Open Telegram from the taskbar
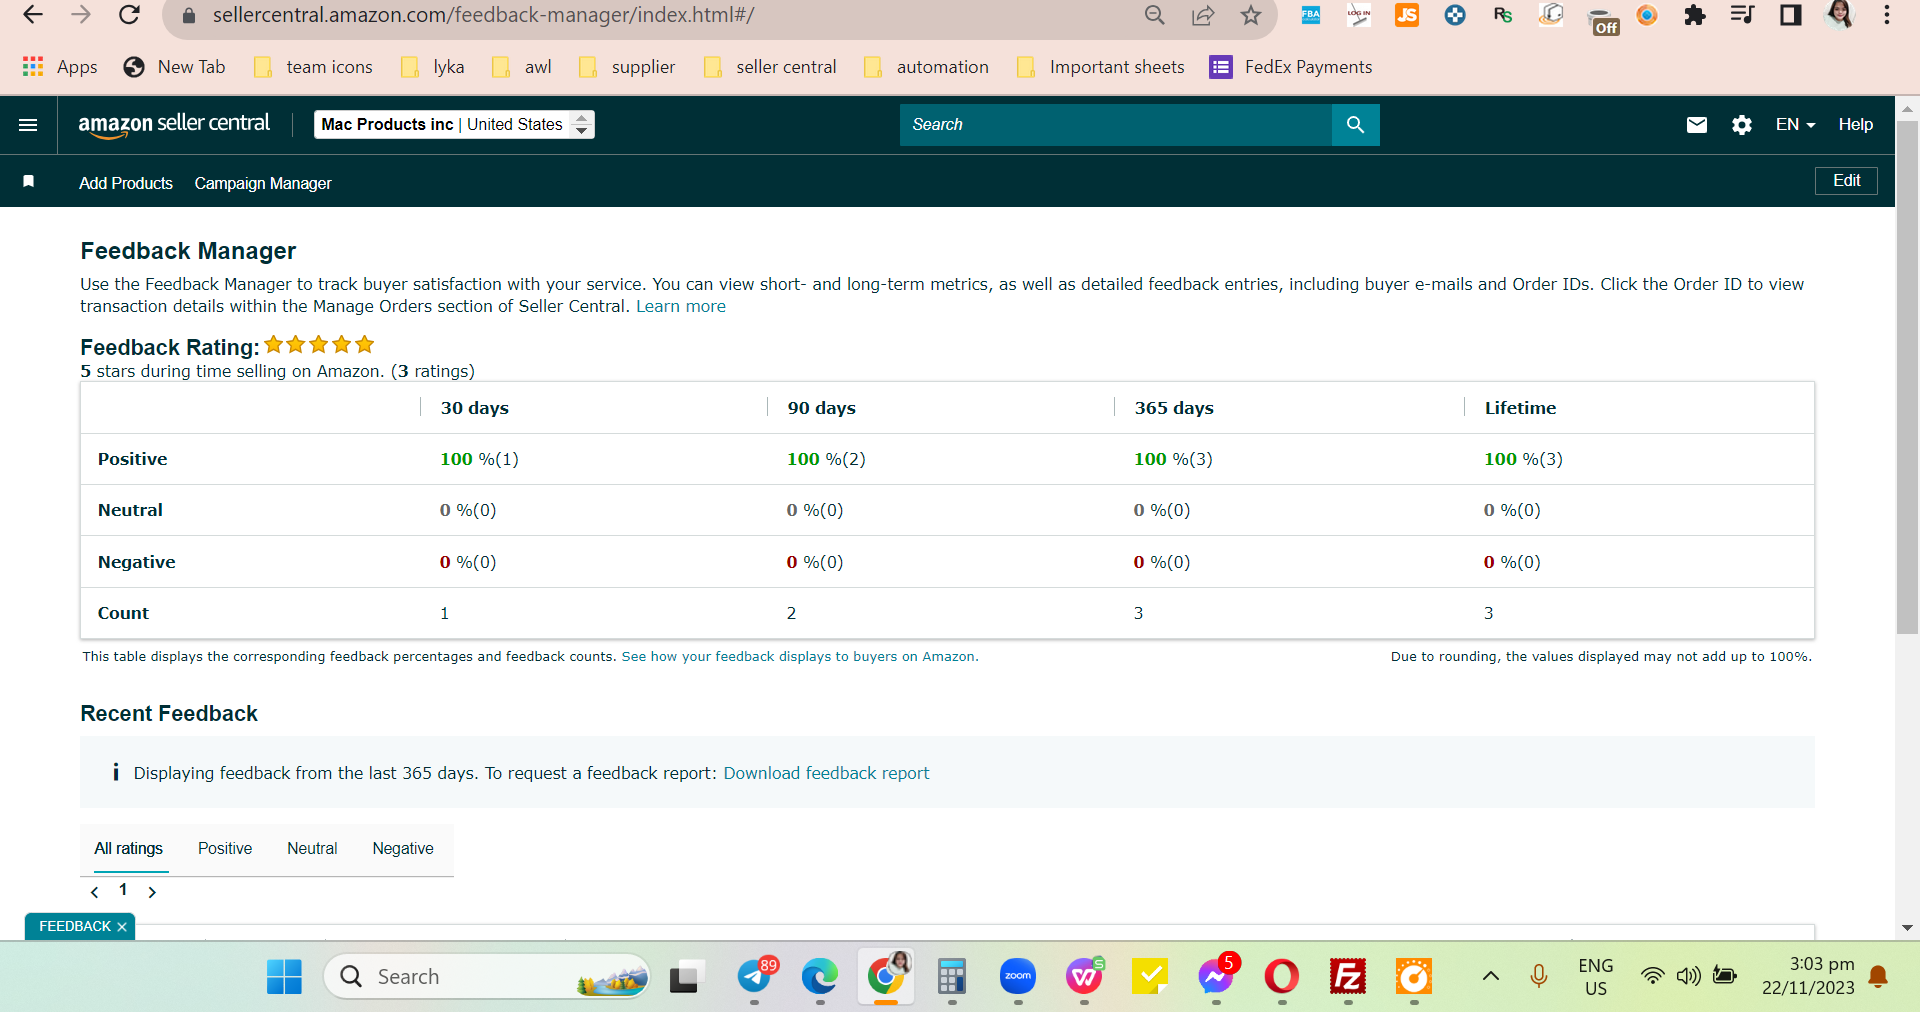This screenshot has height=1012, width=1920. (755, 976)
